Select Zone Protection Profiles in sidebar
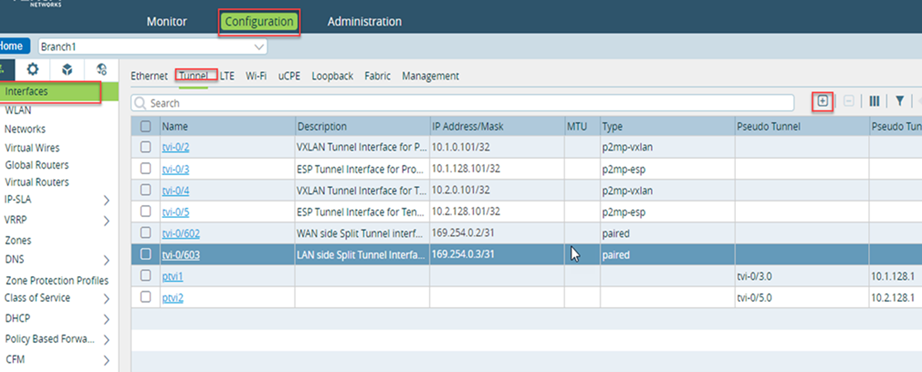 click(x=56, y=280)
